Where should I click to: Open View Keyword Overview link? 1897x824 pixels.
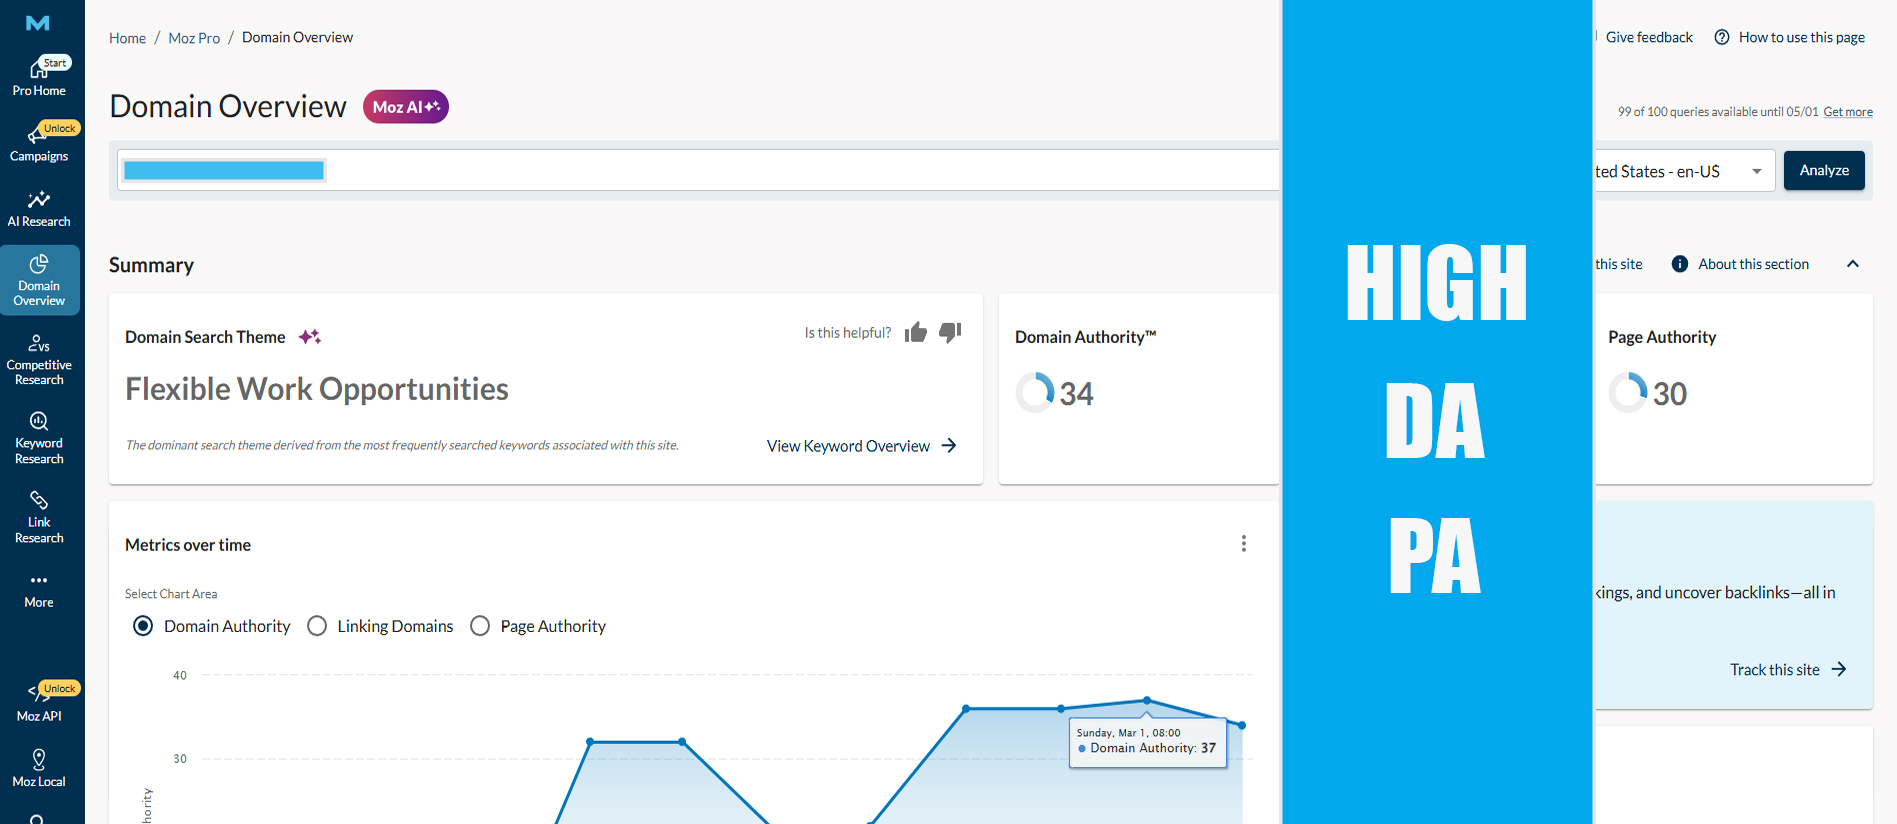coord(848,446)
